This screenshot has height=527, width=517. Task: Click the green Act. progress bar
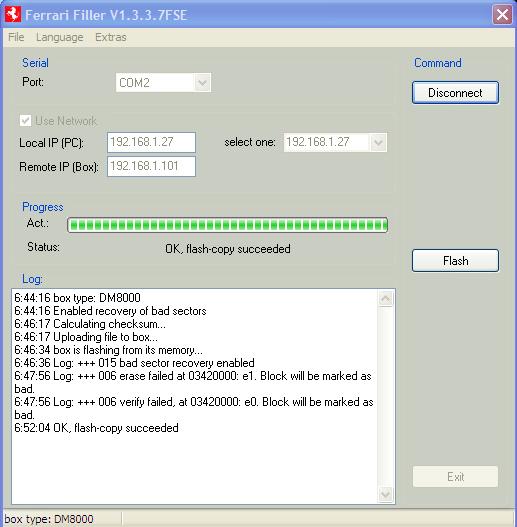click(228, 225)
